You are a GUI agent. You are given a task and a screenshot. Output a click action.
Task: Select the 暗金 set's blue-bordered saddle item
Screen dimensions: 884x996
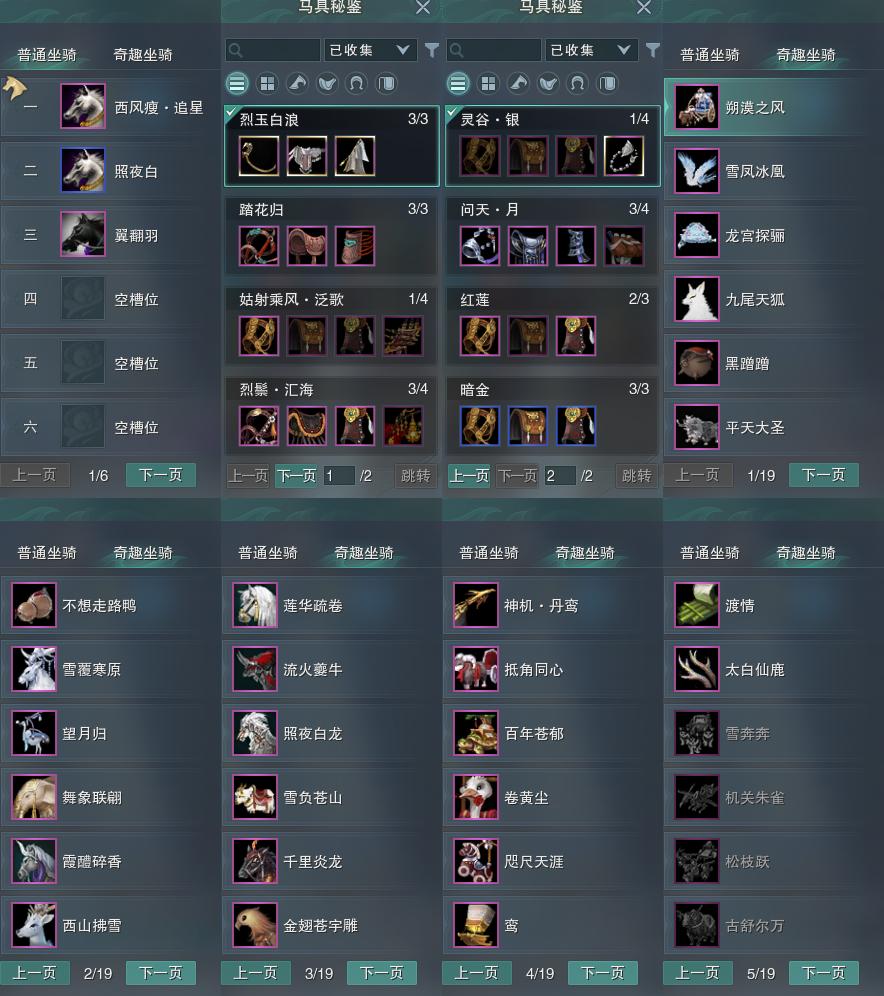(528, 426)
